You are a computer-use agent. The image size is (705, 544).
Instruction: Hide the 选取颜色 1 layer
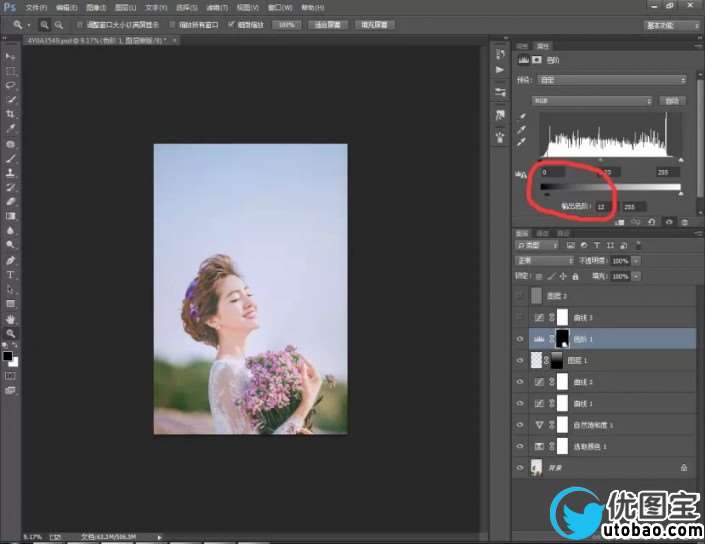point(520,446)
